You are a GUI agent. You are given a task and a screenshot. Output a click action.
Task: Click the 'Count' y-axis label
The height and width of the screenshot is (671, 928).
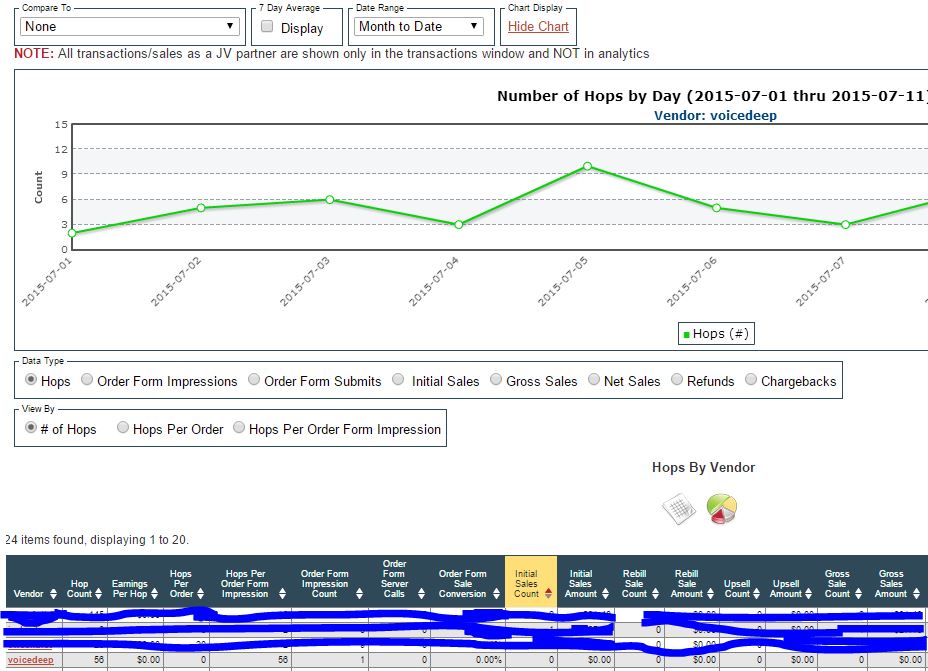point(39,187)
